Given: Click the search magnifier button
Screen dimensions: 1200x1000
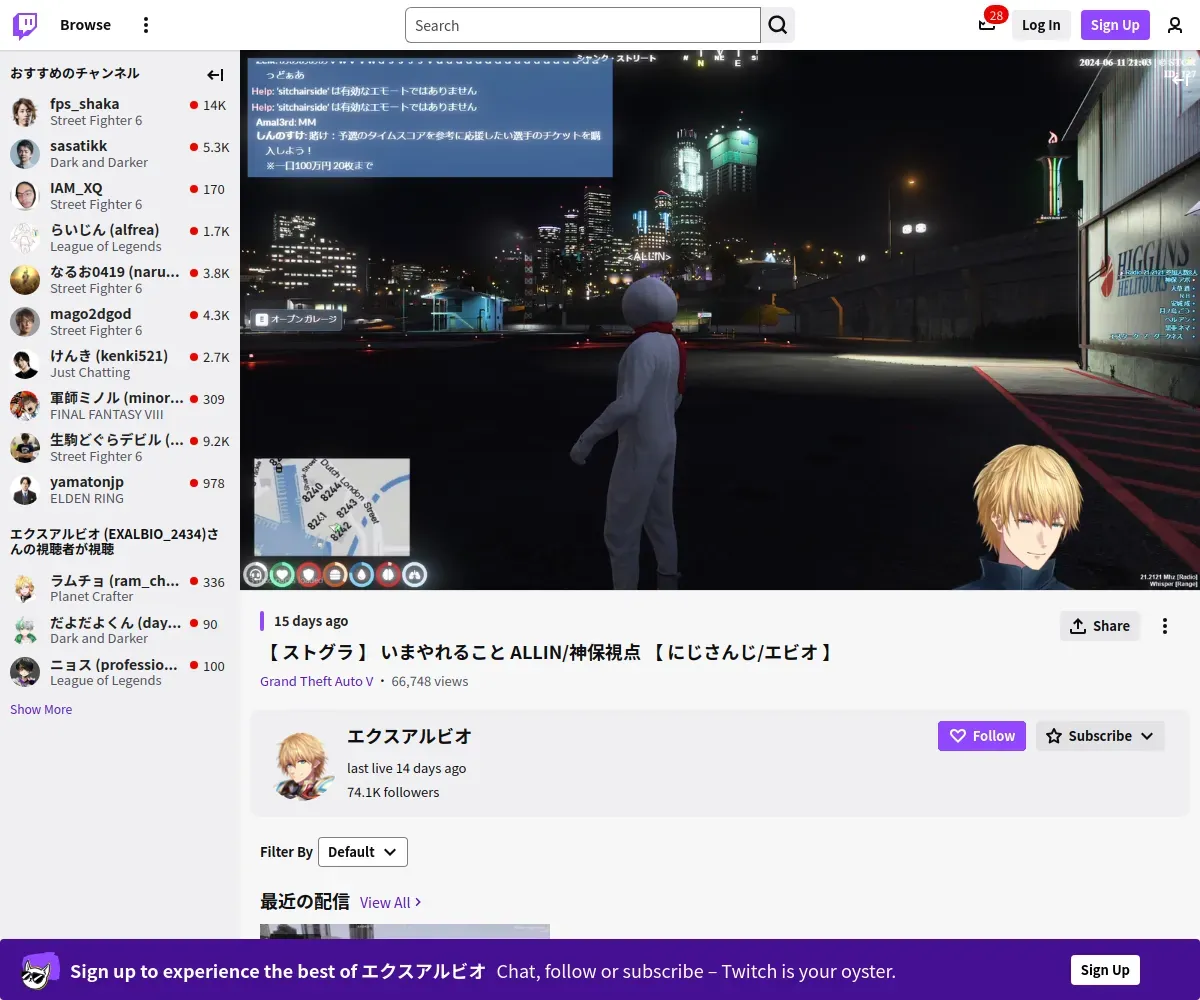Looking at the screenshot, I should click(778, 25).
